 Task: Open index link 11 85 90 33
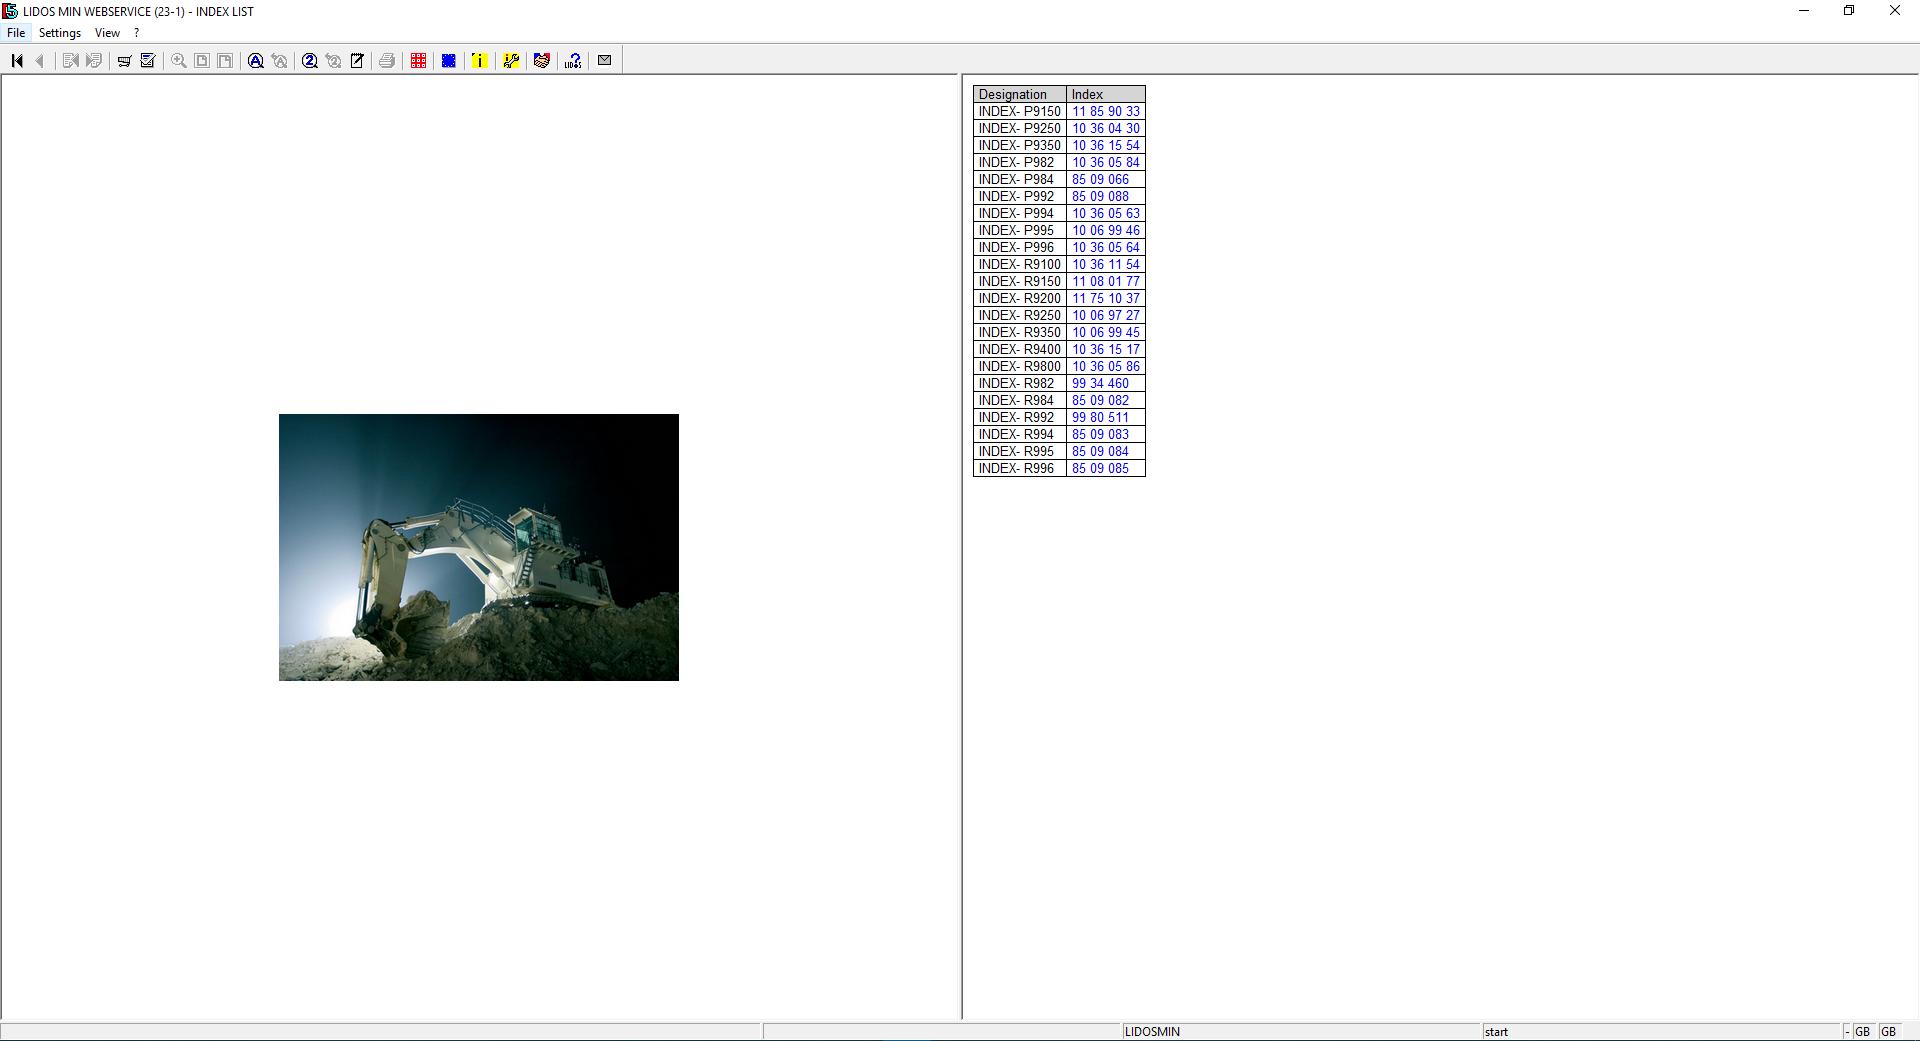tap(1106, 112)
